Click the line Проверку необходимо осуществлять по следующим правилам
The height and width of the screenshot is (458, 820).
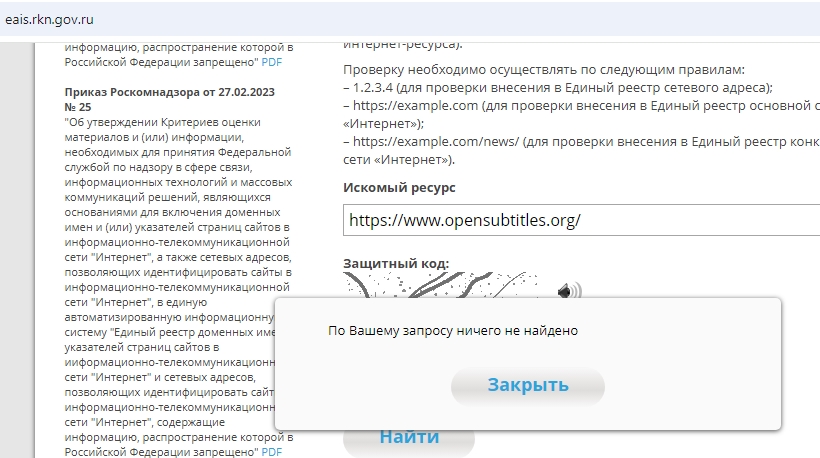pyautogui.click(x=544, y=70)
